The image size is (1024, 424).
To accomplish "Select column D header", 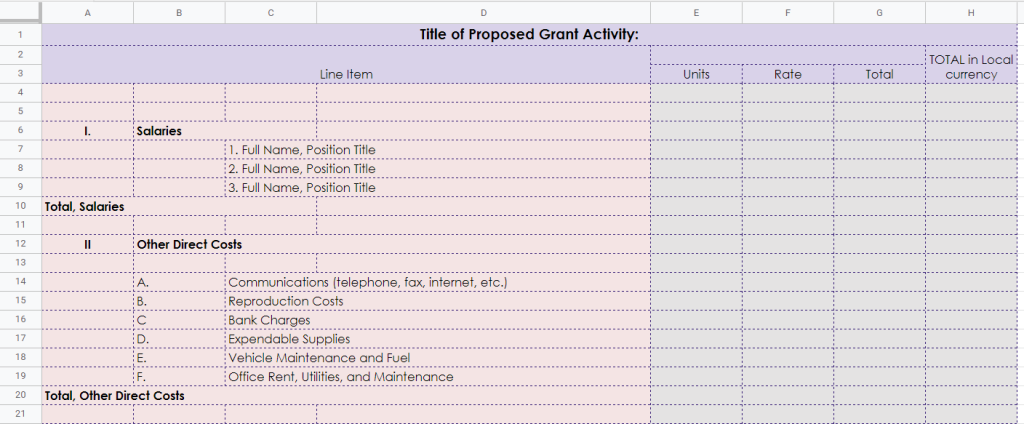I will [483, 12].
